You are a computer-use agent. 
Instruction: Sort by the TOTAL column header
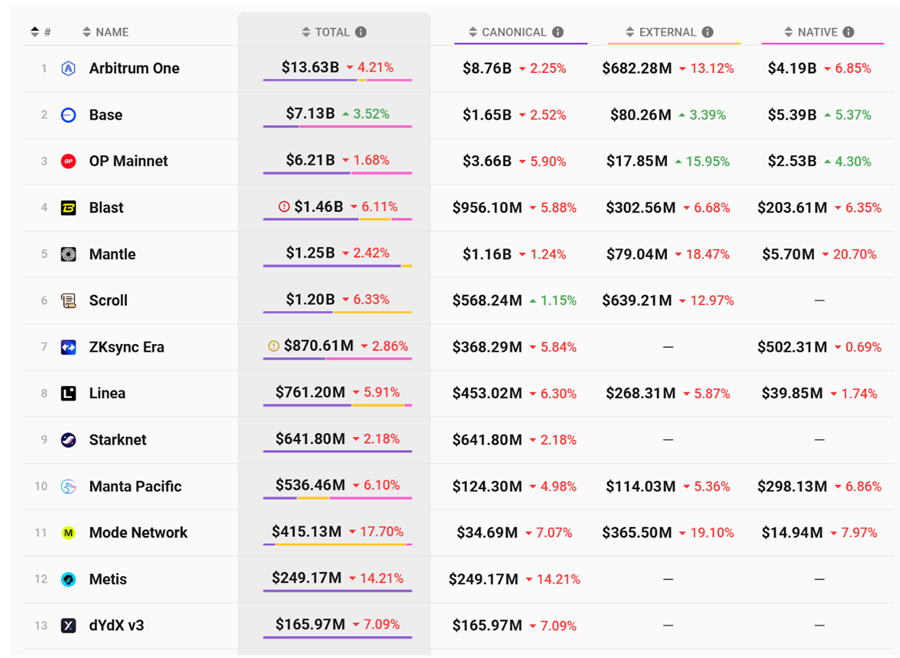tap(325, 32)
